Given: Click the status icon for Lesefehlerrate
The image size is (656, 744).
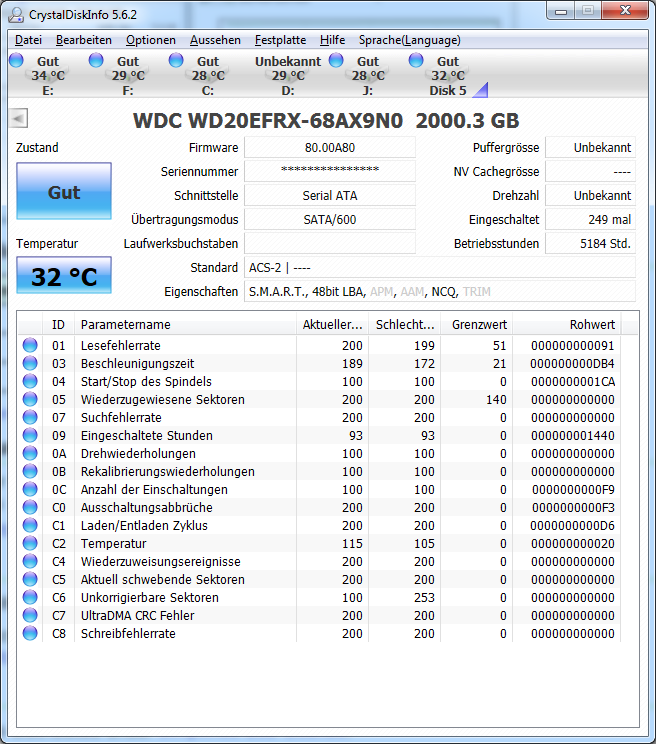Looking at the screenshot, I should point(30,345).
